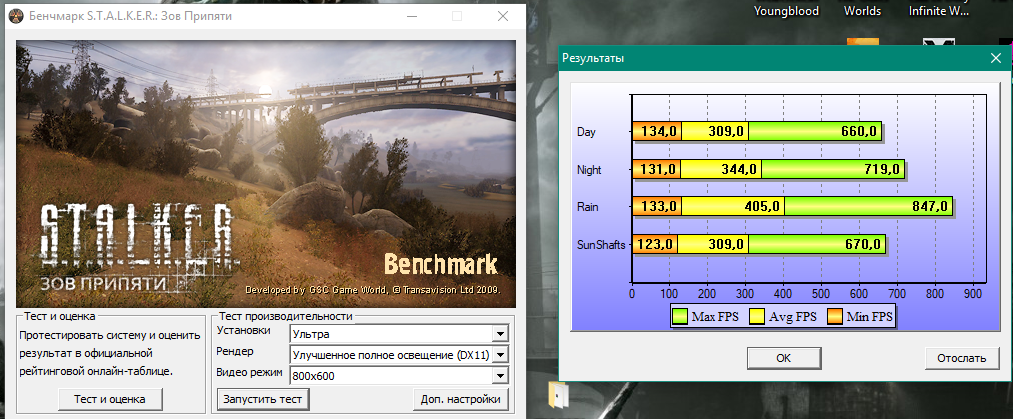Click the Запустить тест button
Image resolution: width=1013 pixels, height=419 pixels.
pos(263,399)
